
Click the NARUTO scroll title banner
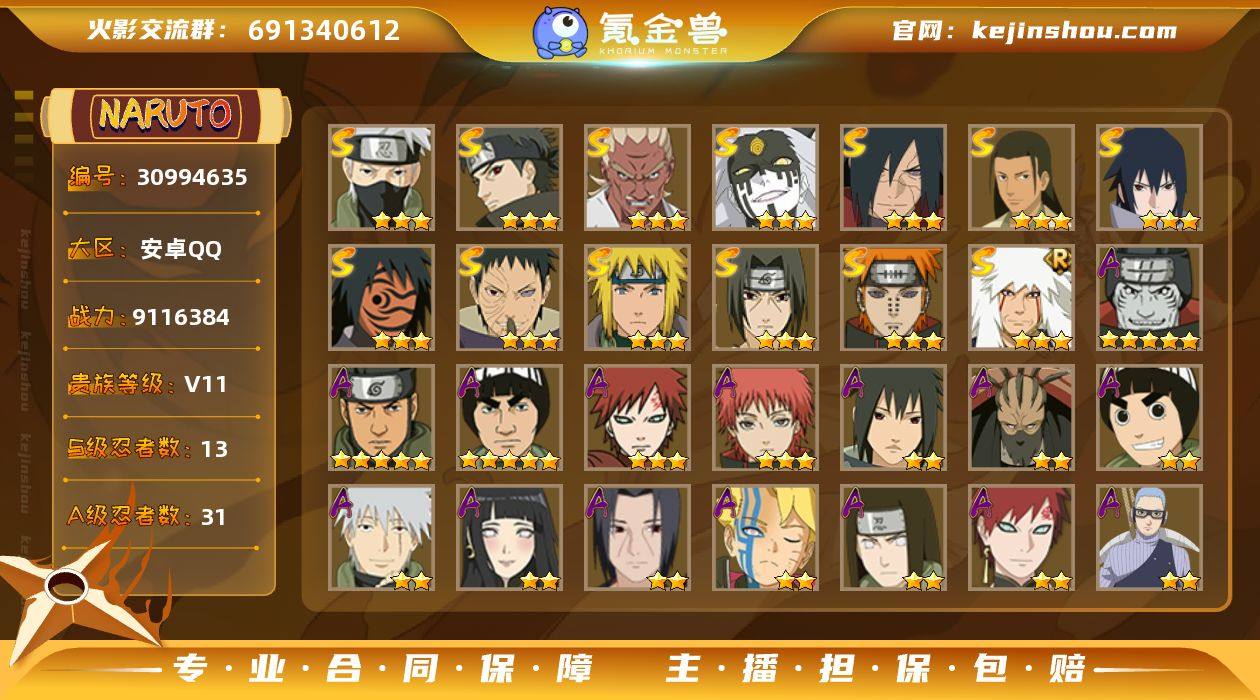(x=166, y=114)
